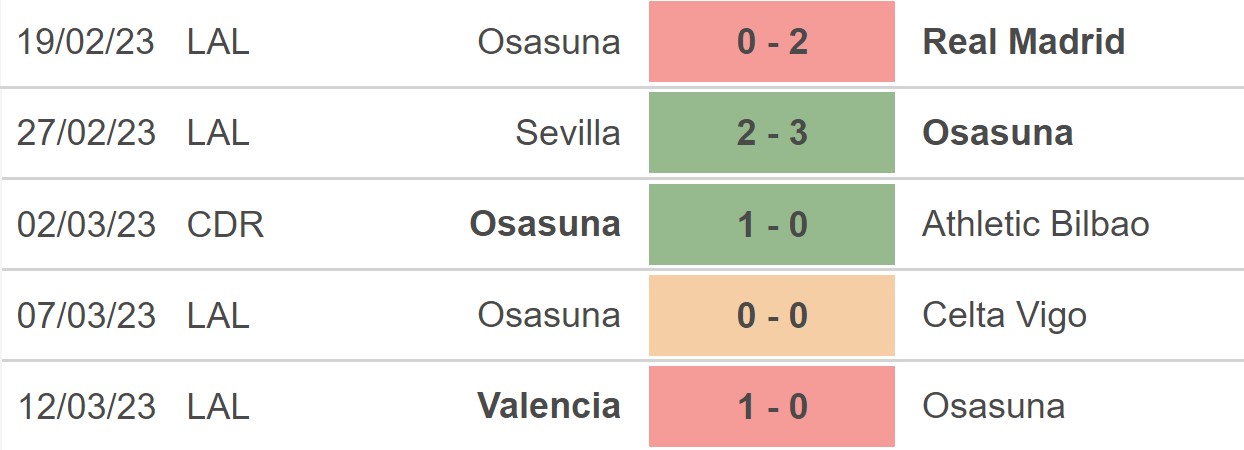Viewport: 1244px width, 450px height.
Task: Open the Sevilla team link
Action: tap(568, 133)
